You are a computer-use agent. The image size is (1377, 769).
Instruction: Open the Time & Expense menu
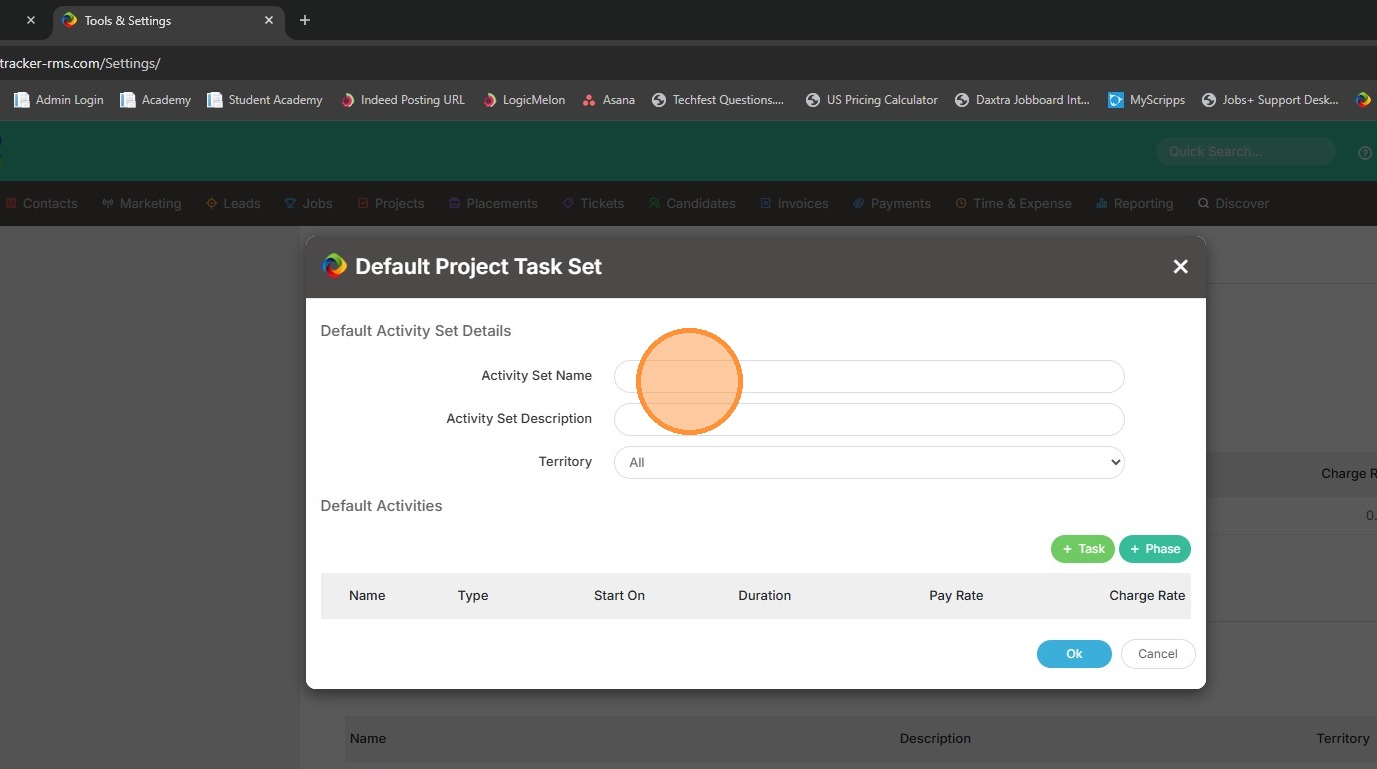1013,203
